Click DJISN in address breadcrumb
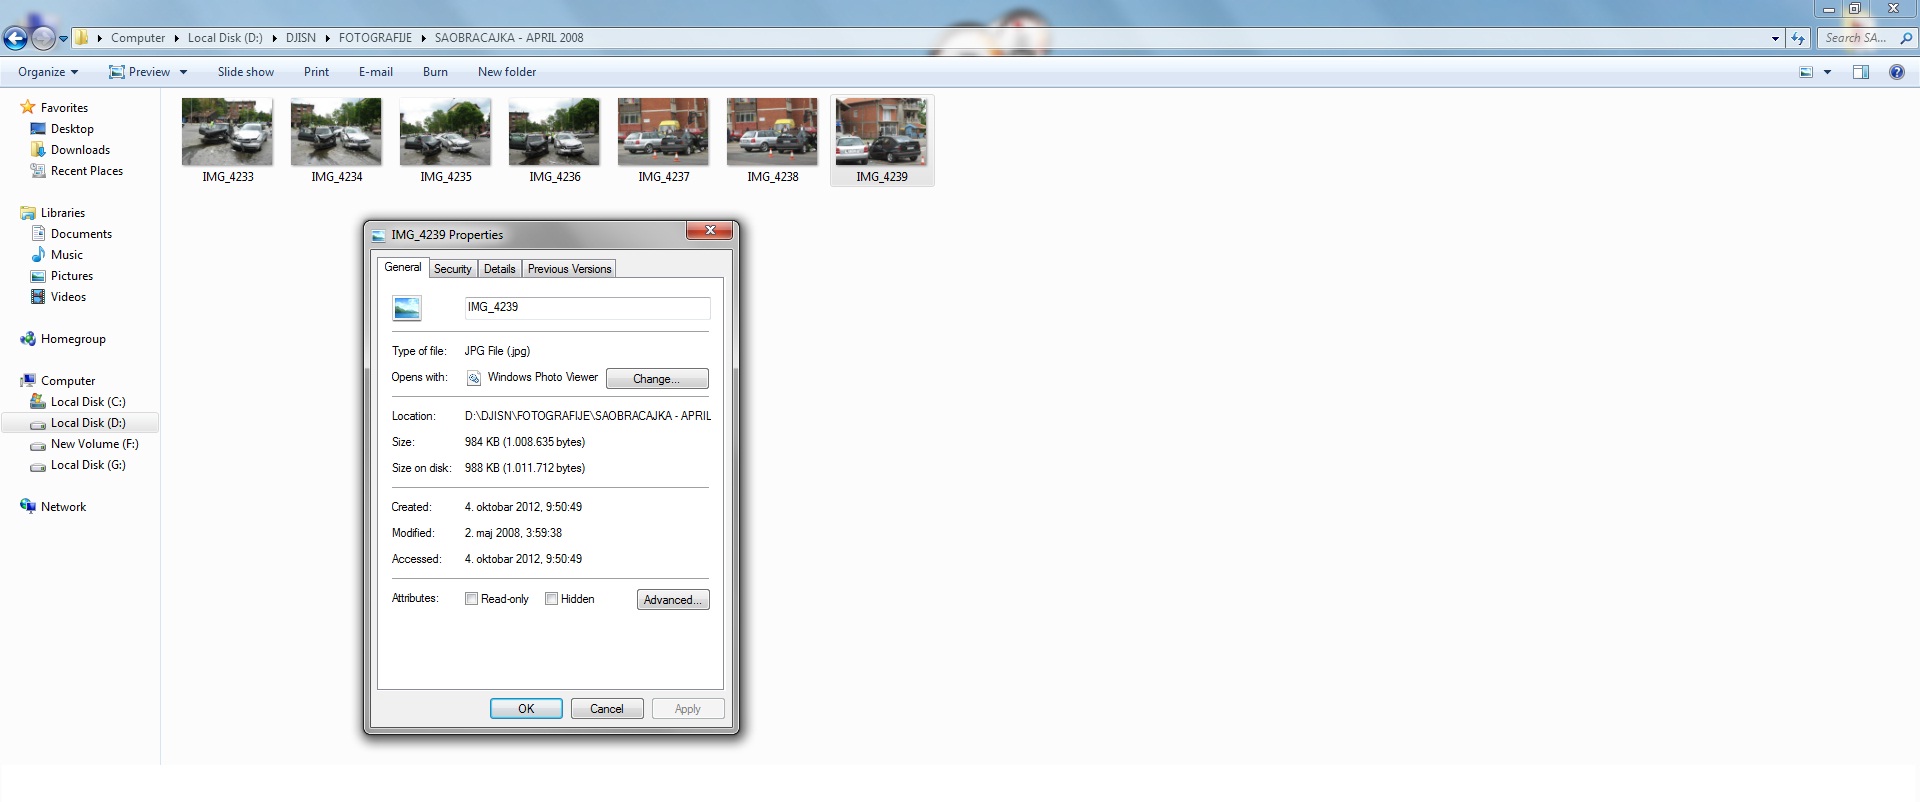 (300, 38)
